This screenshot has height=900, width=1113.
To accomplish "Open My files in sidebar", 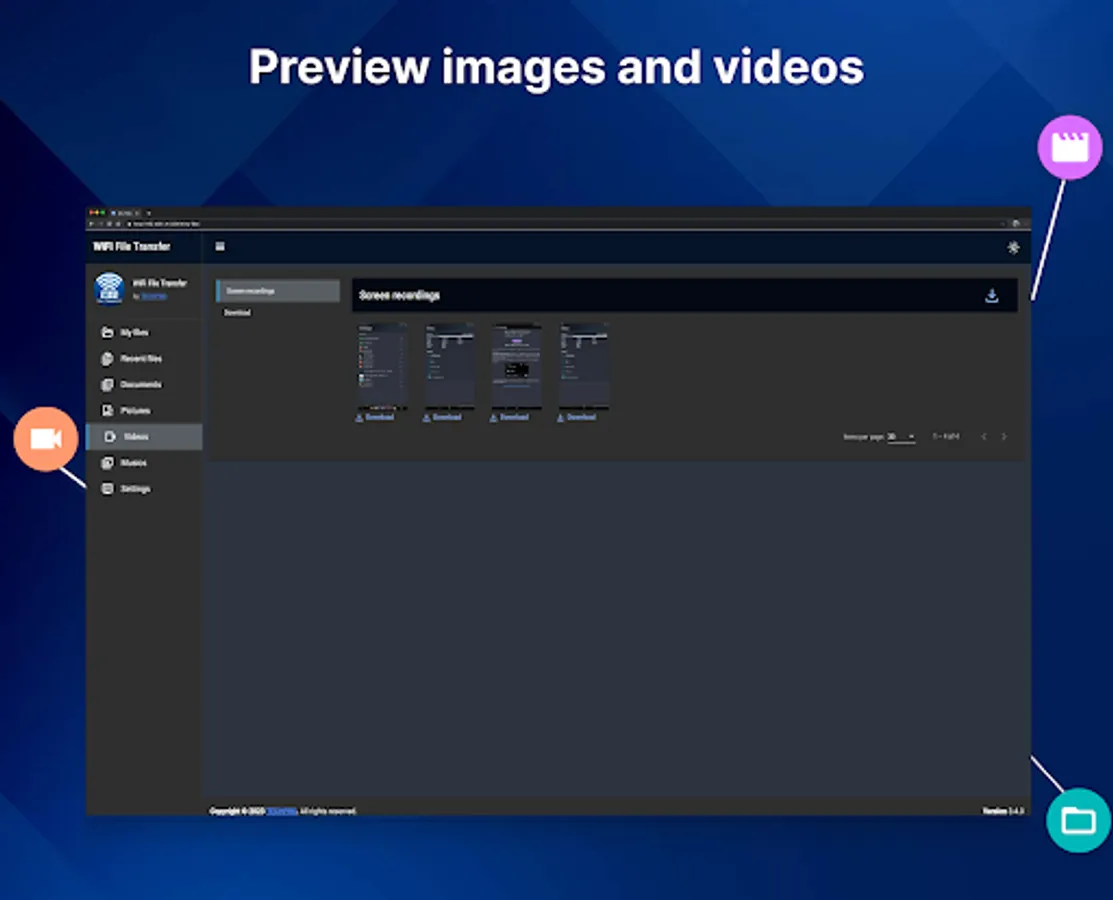I will 133,333.
